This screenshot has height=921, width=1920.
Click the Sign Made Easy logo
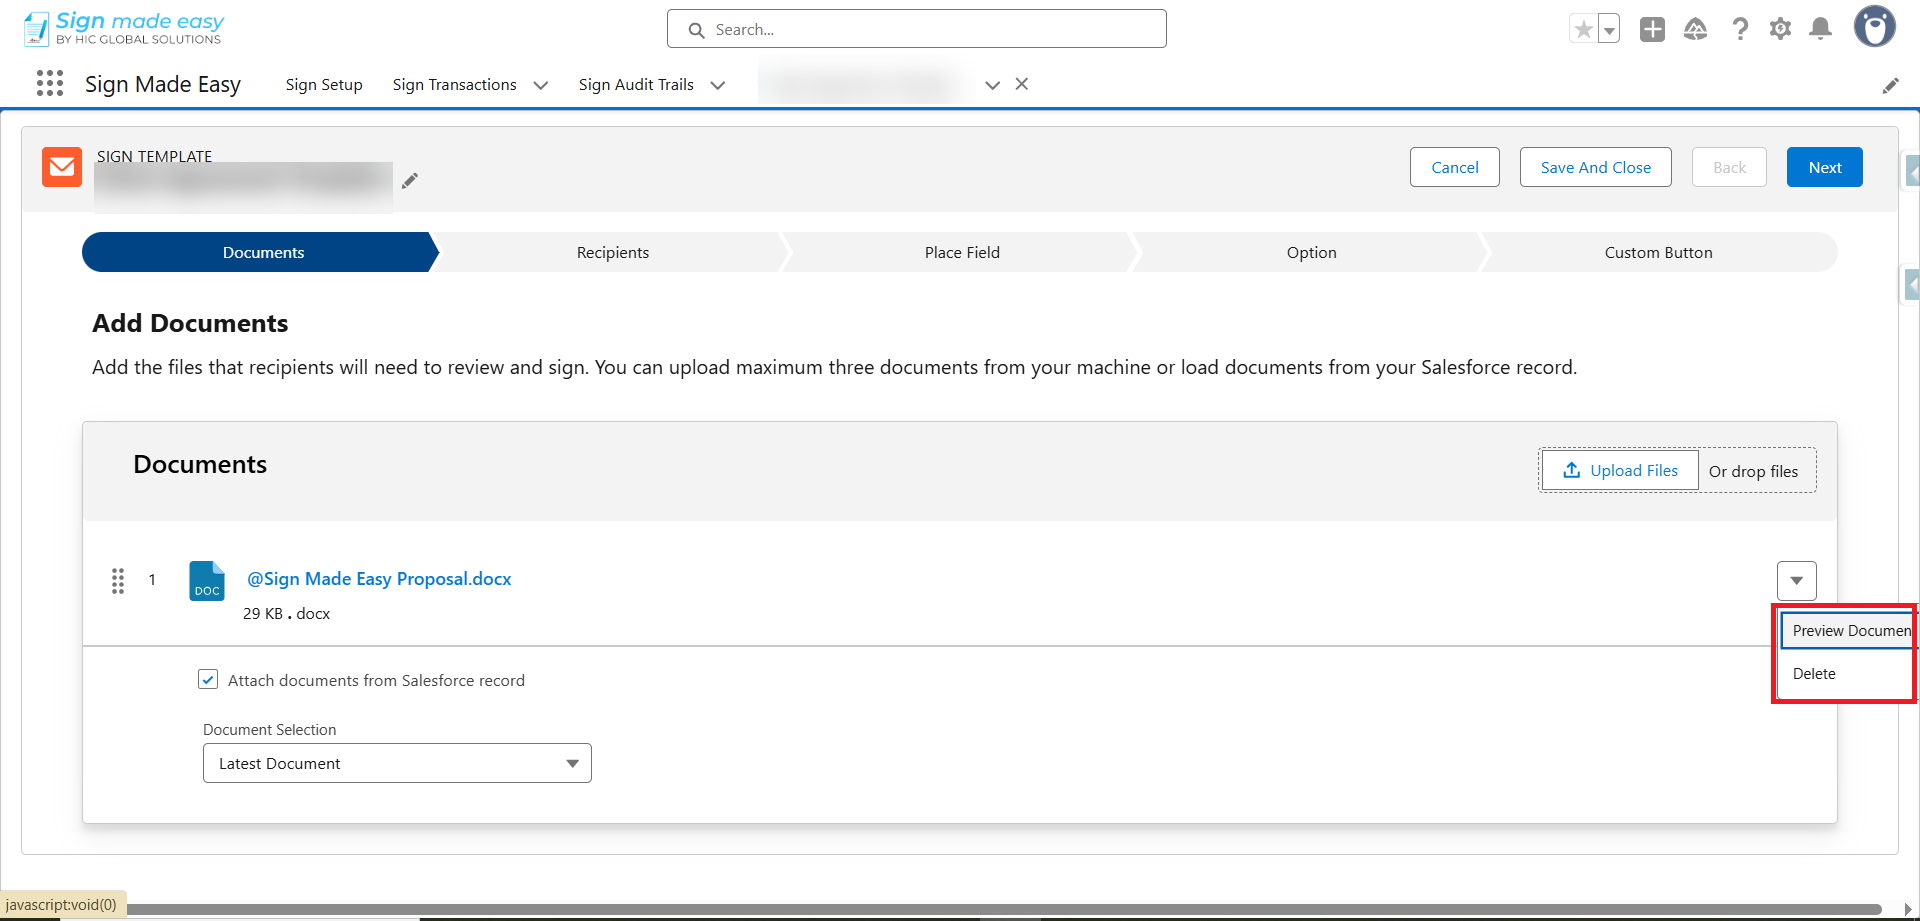pyautogui.click(x=124, y=28)
